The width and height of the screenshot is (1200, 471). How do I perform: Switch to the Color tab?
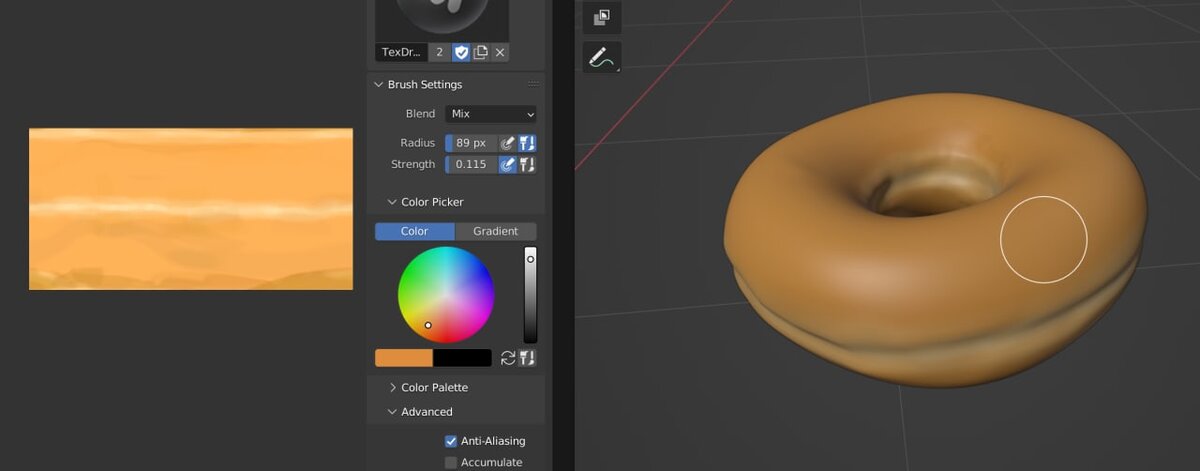[x=415, y=231]
